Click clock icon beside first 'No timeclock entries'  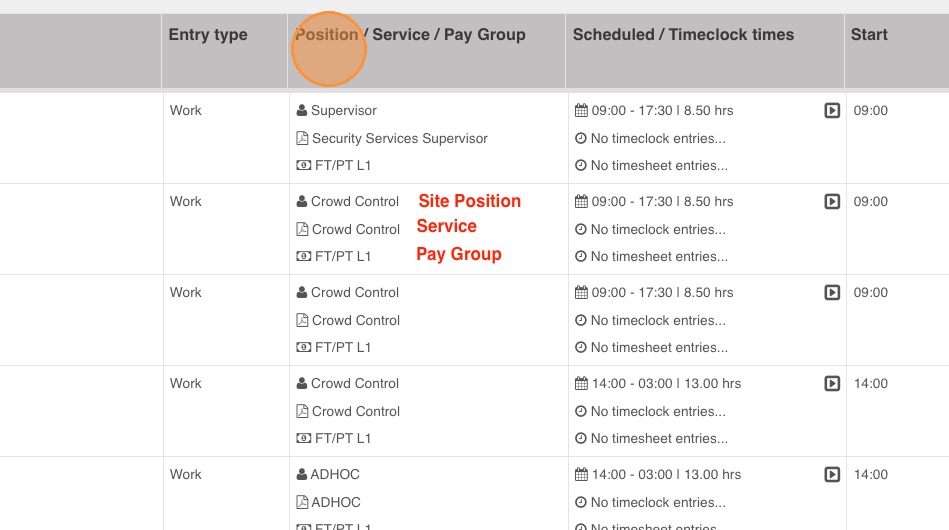pos(581,139)
